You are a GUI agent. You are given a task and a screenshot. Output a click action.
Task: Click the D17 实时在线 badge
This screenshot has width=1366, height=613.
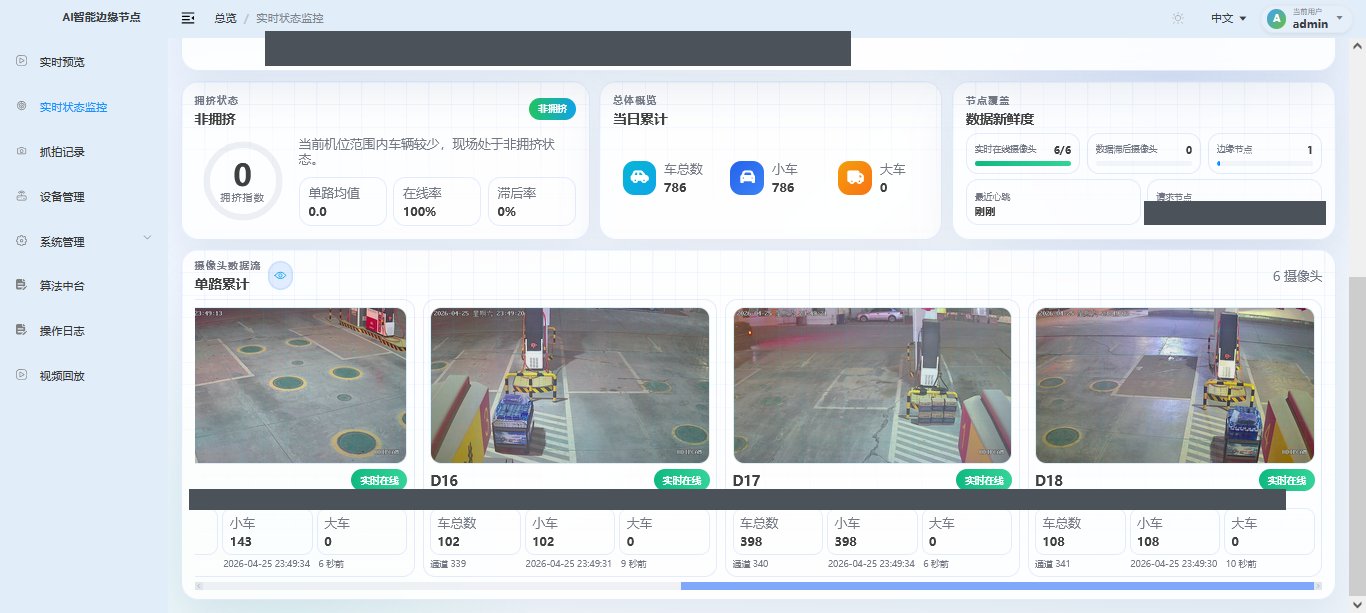click(x=984, y=480)
